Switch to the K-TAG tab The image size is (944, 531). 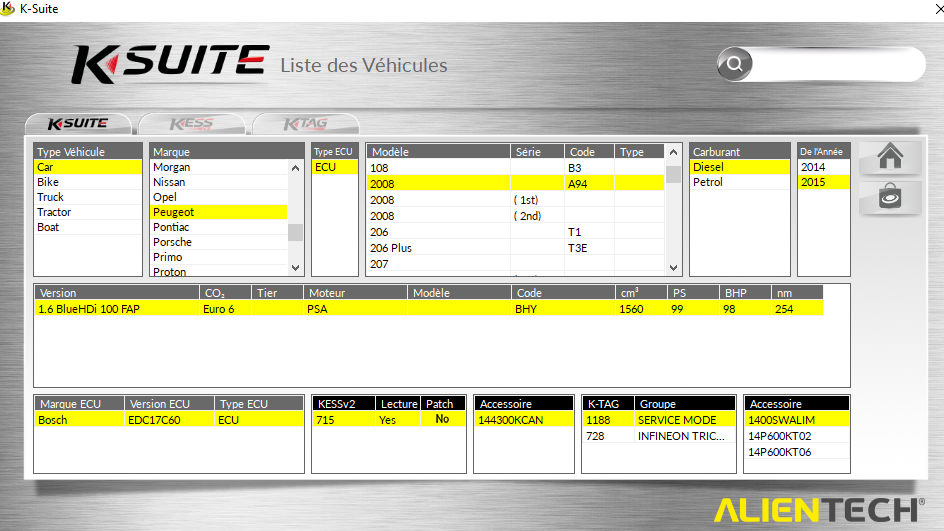tap(306, 123)
